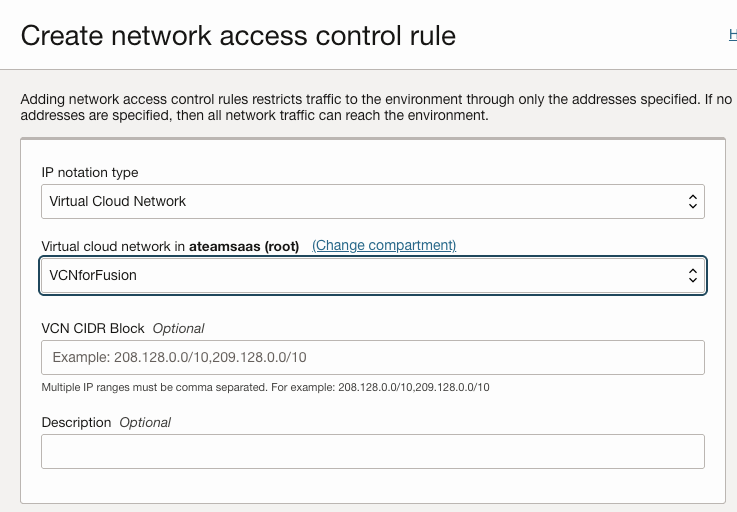Click the "VCN CIDR Block" field label

93,328
